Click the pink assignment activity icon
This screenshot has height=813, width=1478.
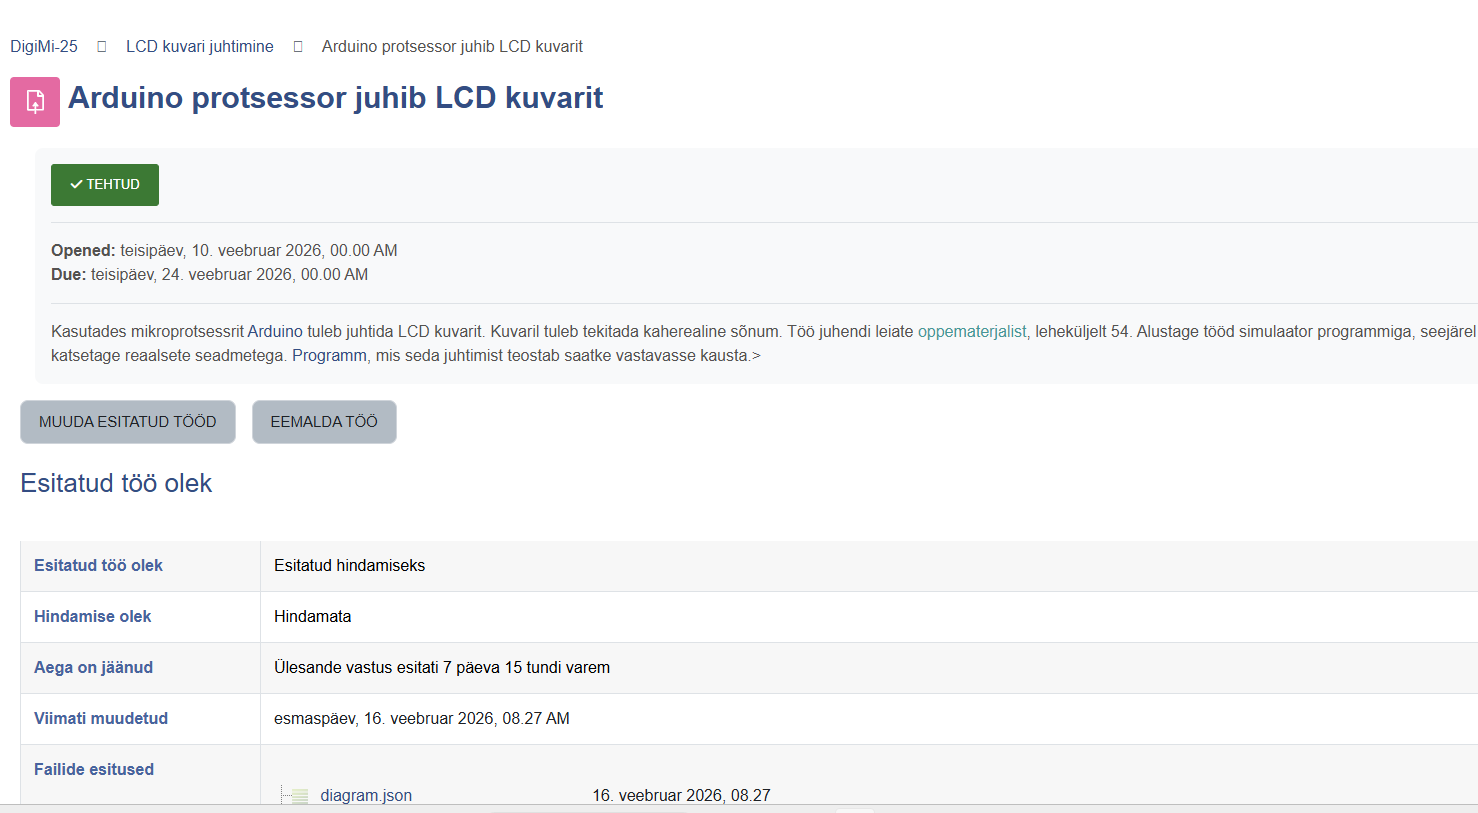(x=35, y=102)
